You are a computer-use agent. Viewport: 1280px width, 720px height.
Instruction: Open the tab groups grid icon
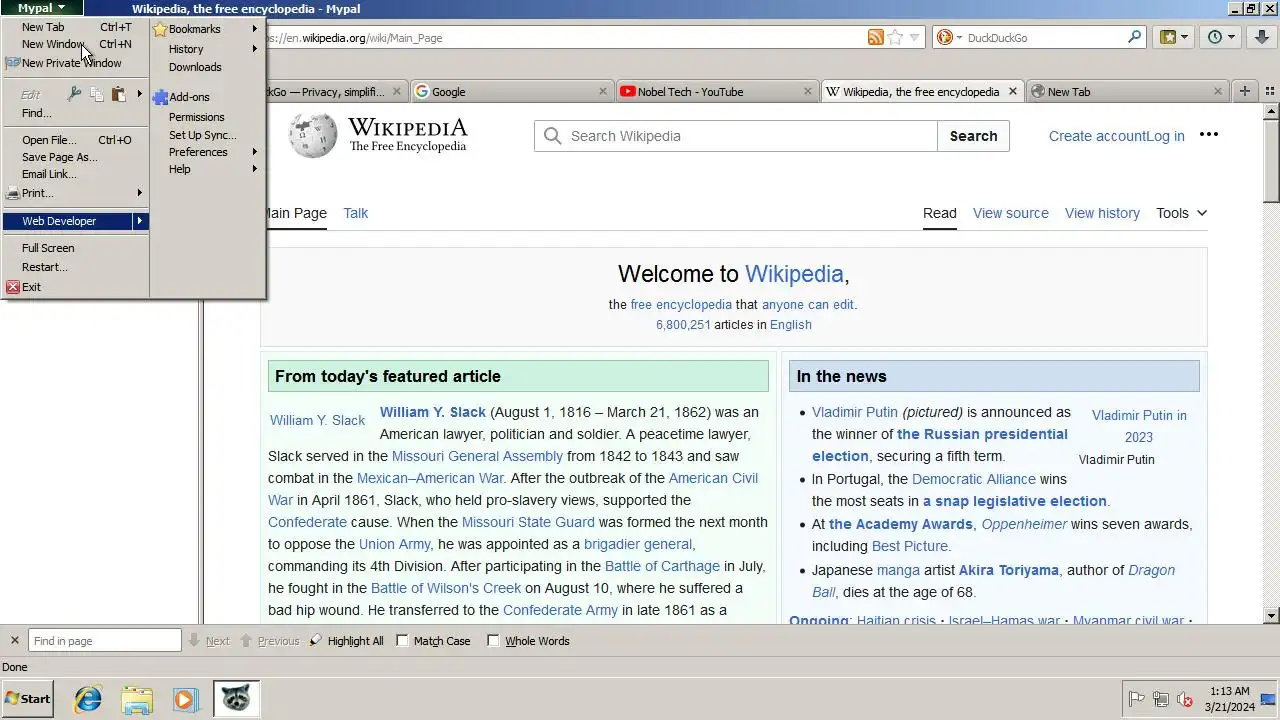1270,91
